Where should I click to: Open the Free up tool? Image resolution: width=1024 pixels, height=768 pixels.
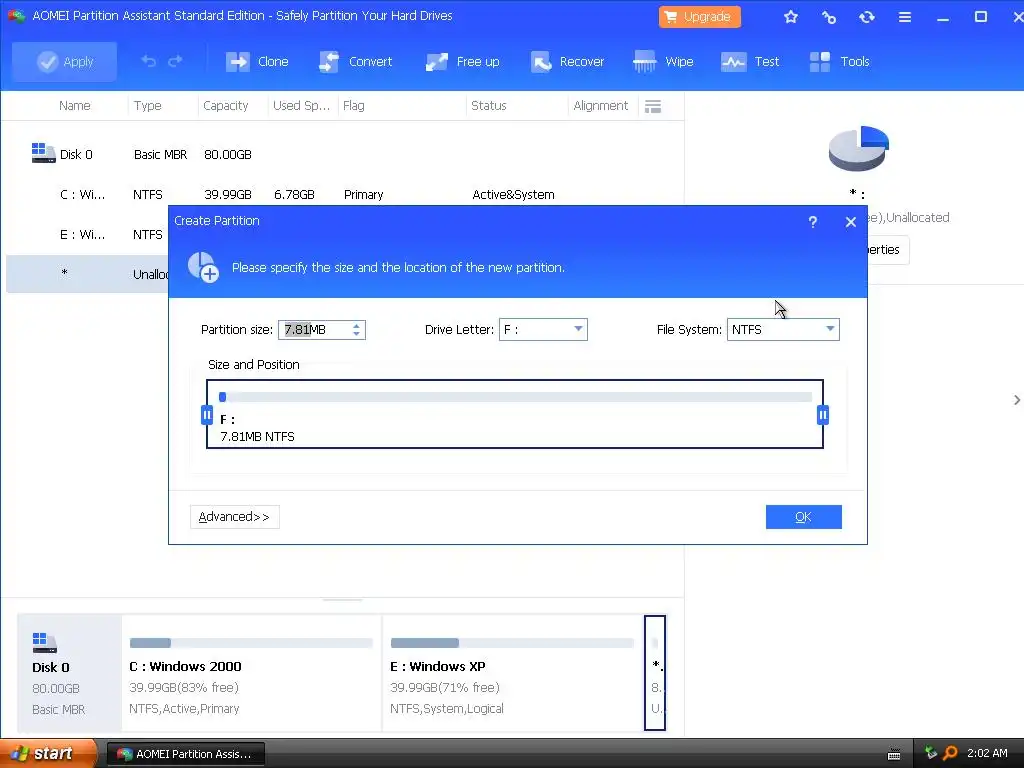[x=462, y=61]
